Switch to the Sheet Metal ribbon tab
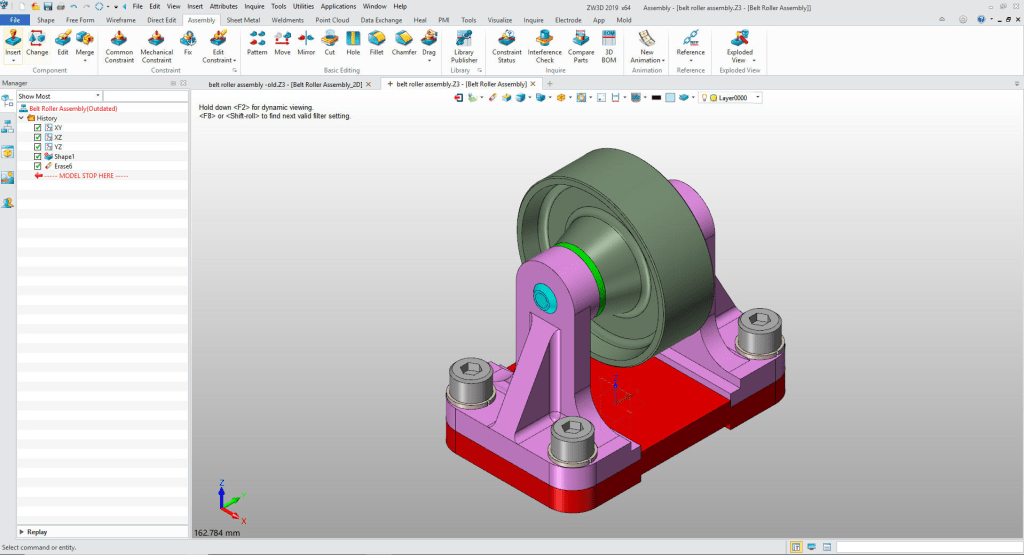 point(243,19)
